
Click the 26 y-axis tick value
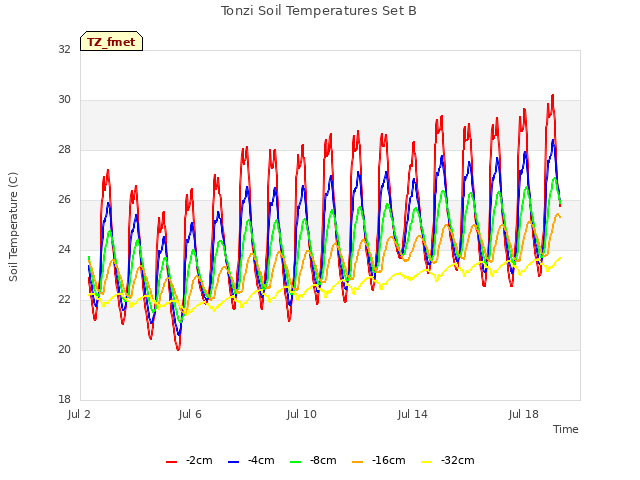click(64, 199)
